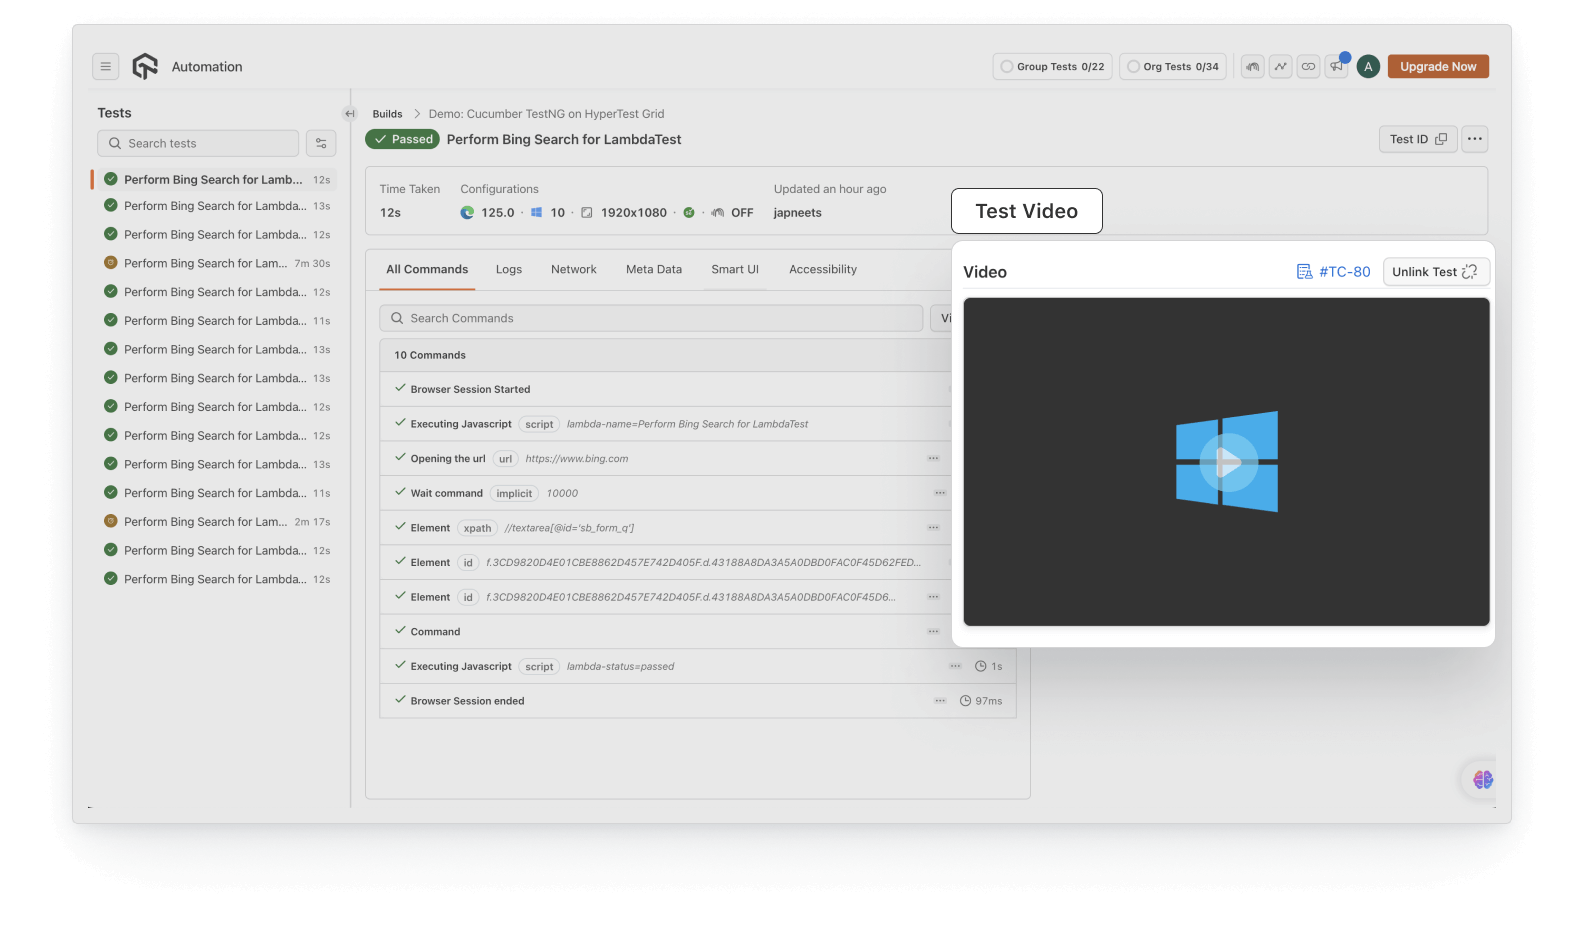Viewport: 1584px width, 944px height.
Task: Toggle the Group Tests 0/22 indicator
Action: pyautogui.click(x=1052, y=67)
